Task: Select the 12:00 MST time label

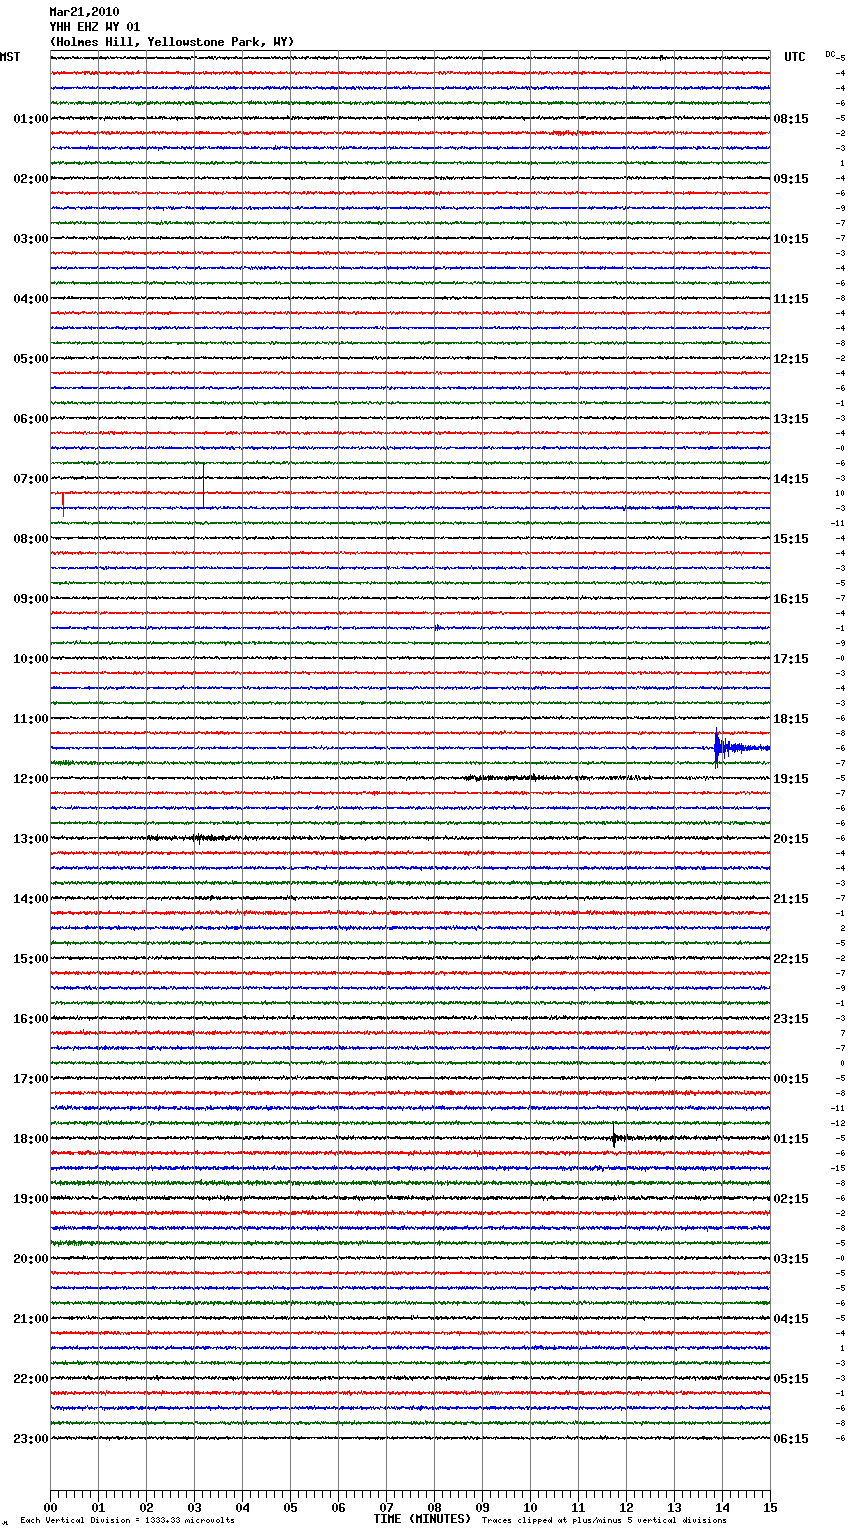Action: [31, 779]
